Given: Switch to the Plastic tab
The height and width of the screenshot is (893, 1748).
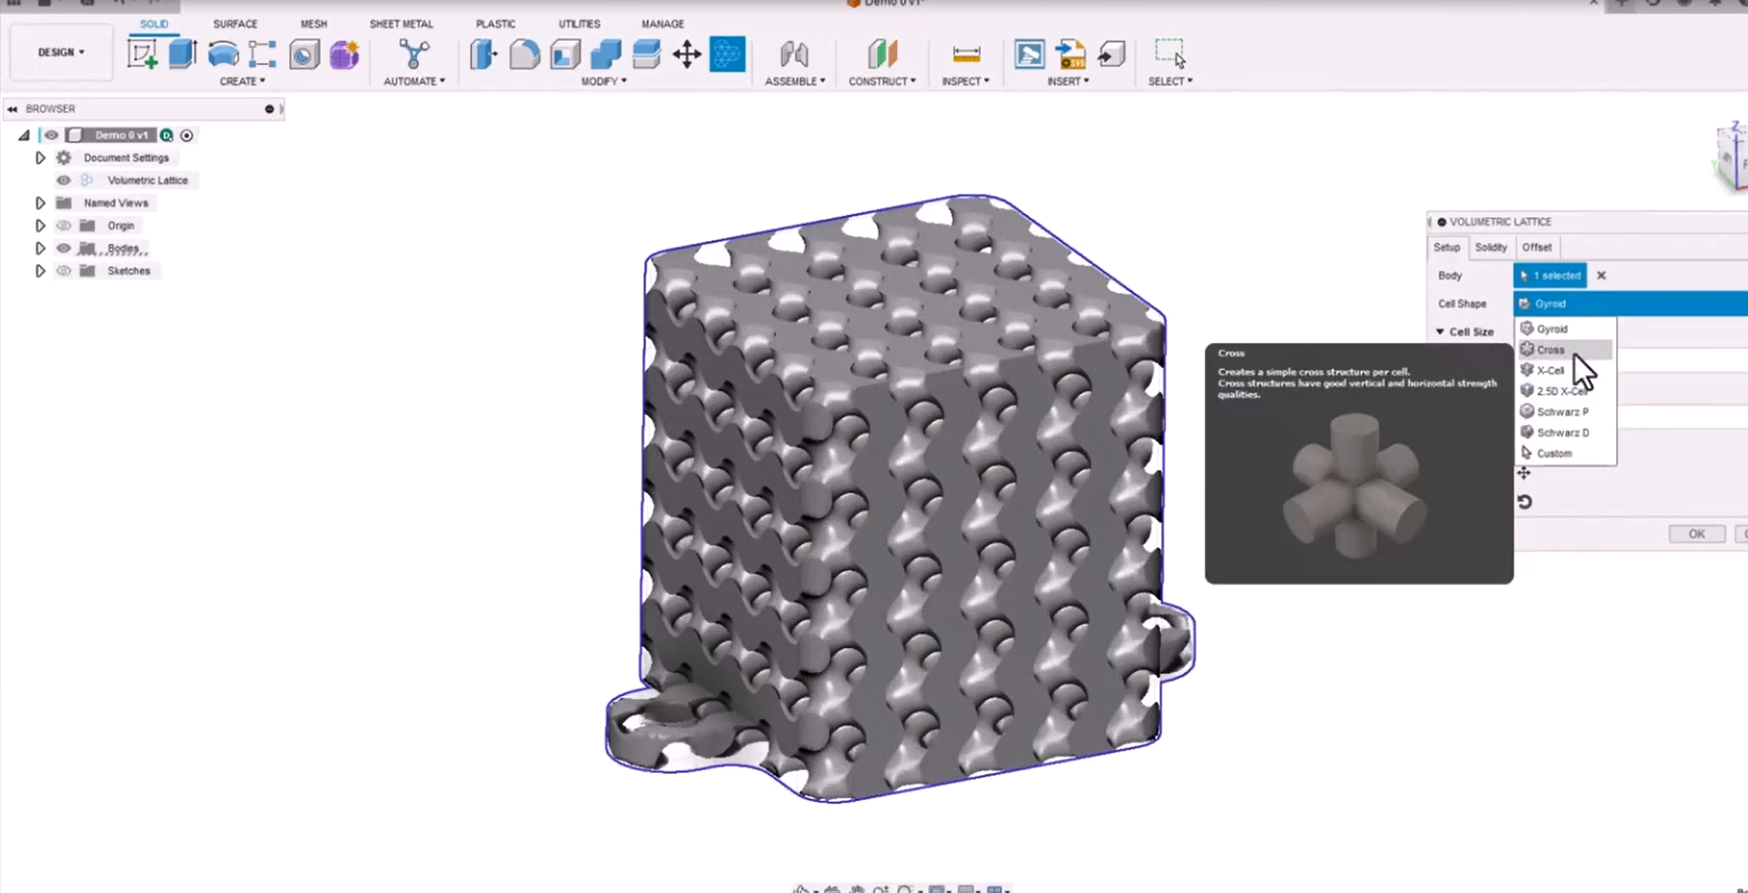Looking at the screenshot, I should [496, 24].
